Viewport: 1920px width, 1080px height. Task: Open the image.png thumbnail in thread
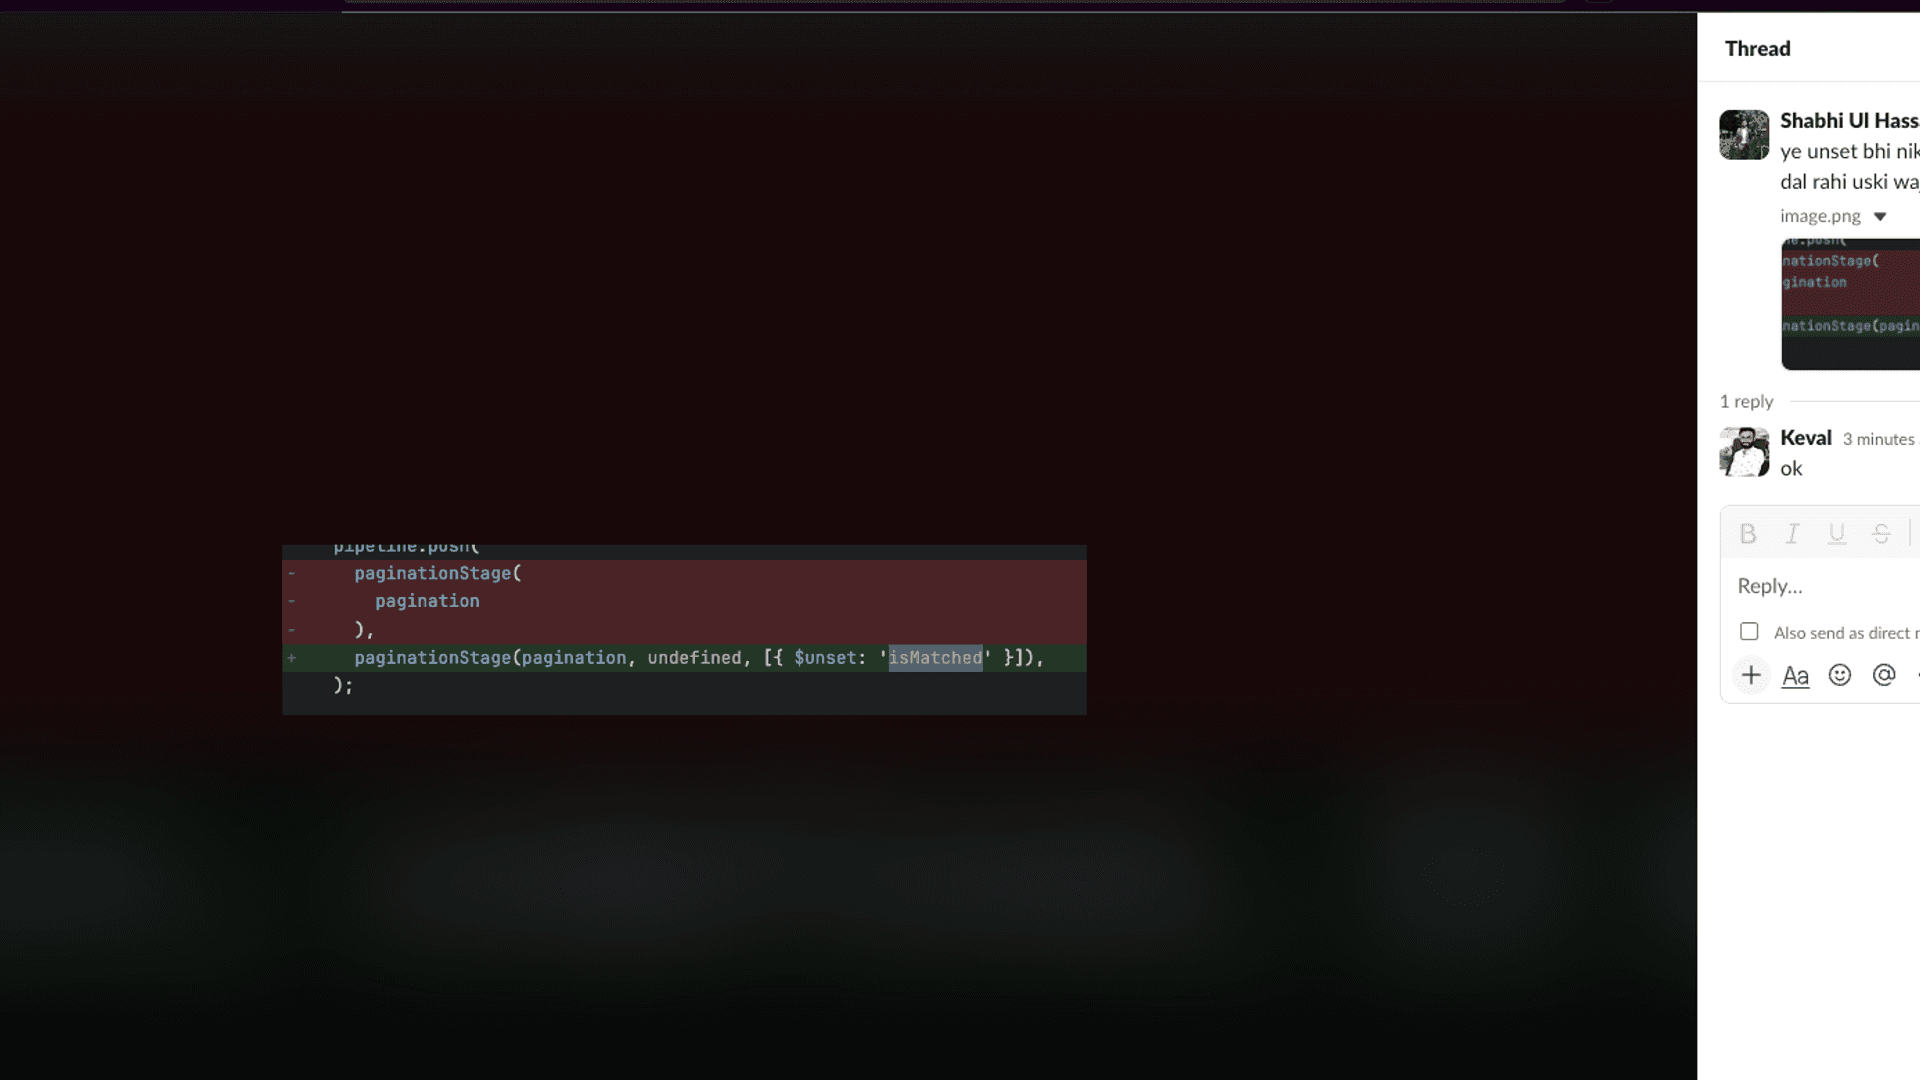click(x=1850, y=304)
